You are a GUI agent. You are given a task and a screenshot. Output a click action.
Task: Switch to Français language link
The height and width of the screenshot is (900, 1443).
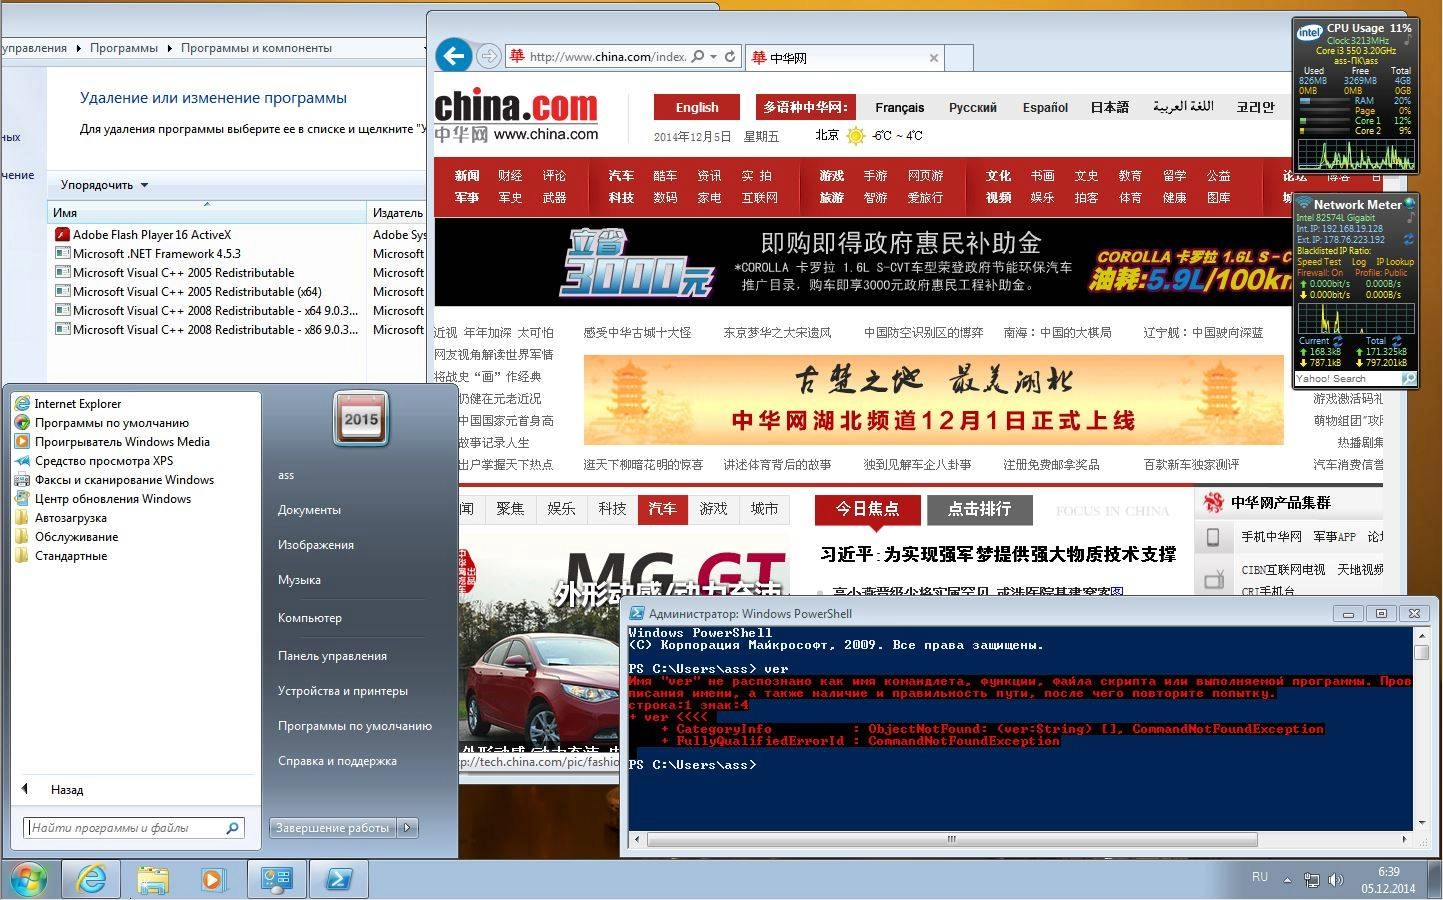[x=900, y=107]
